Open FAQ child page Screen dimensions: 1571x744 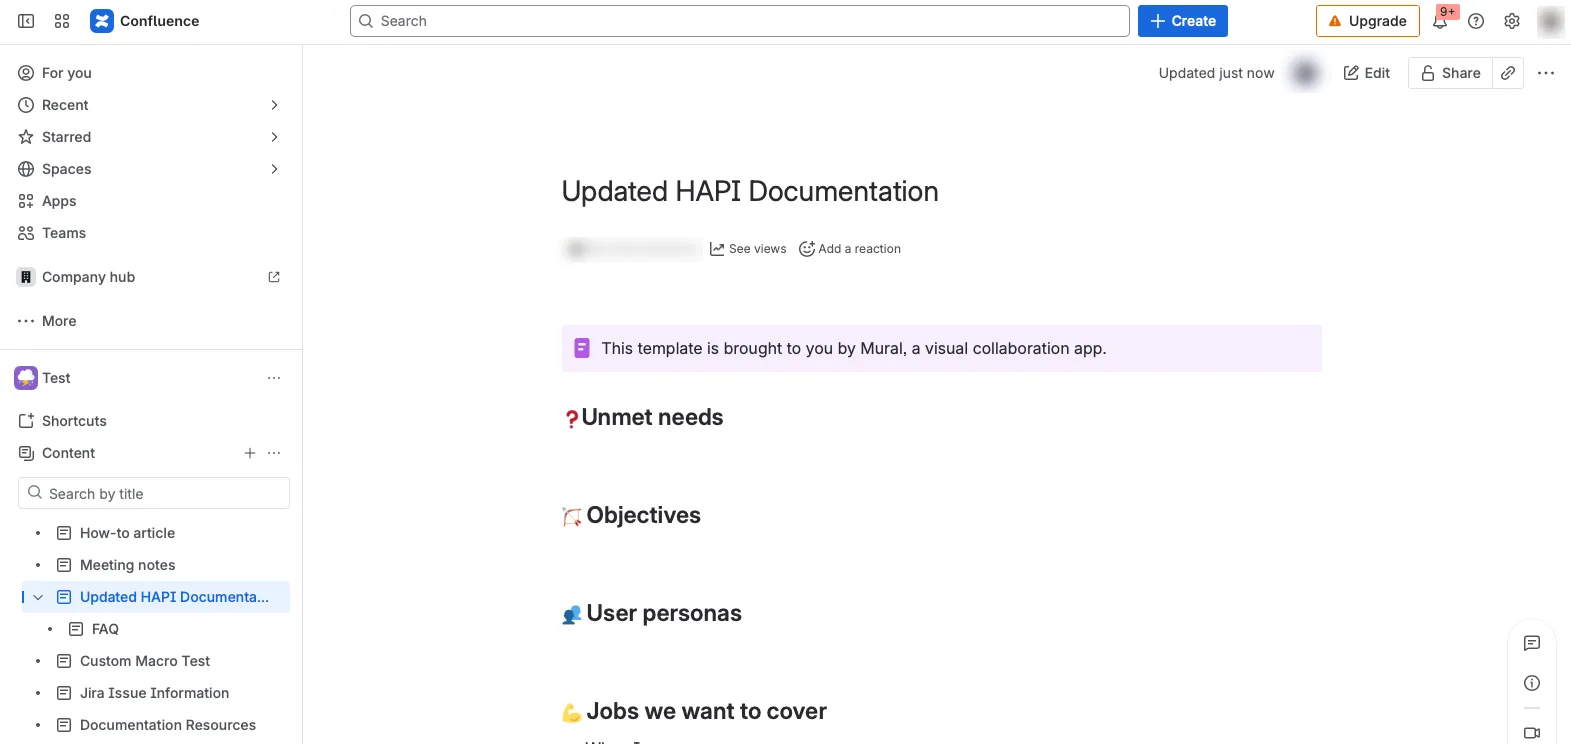(x=105, y=629)
